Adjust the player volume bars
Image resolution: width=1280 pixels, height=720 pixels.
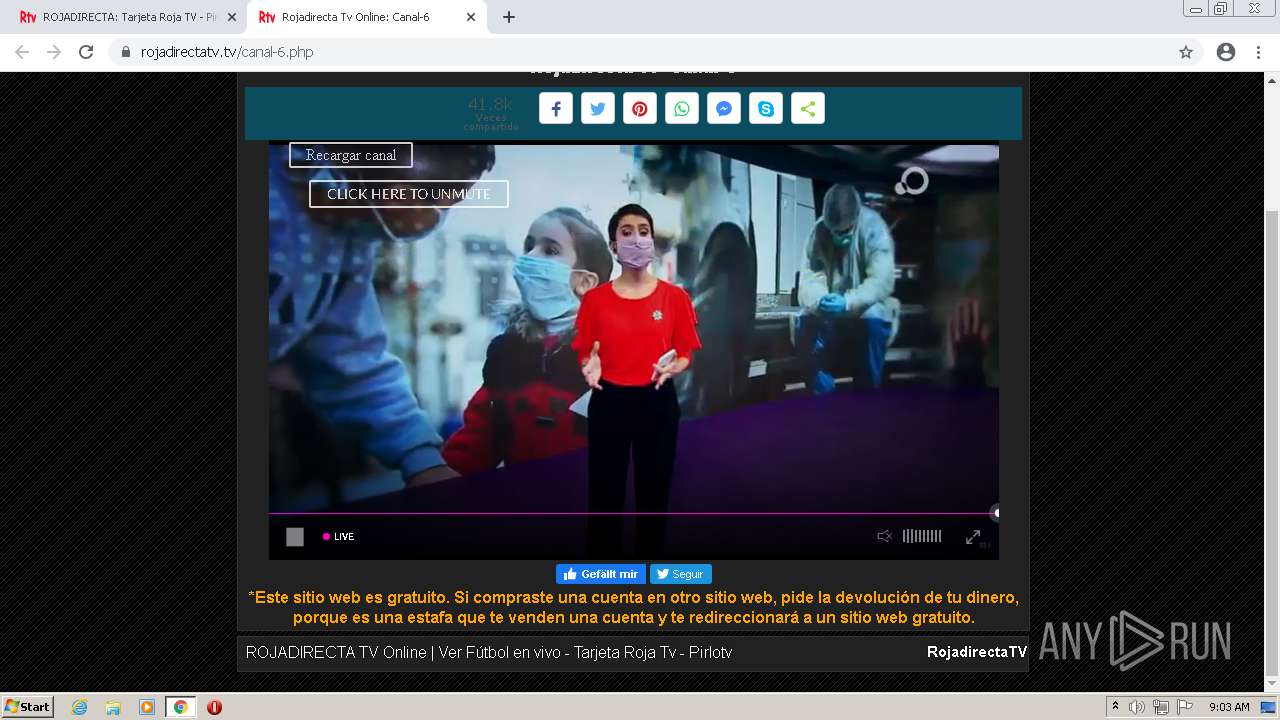(x=922, y=536)
